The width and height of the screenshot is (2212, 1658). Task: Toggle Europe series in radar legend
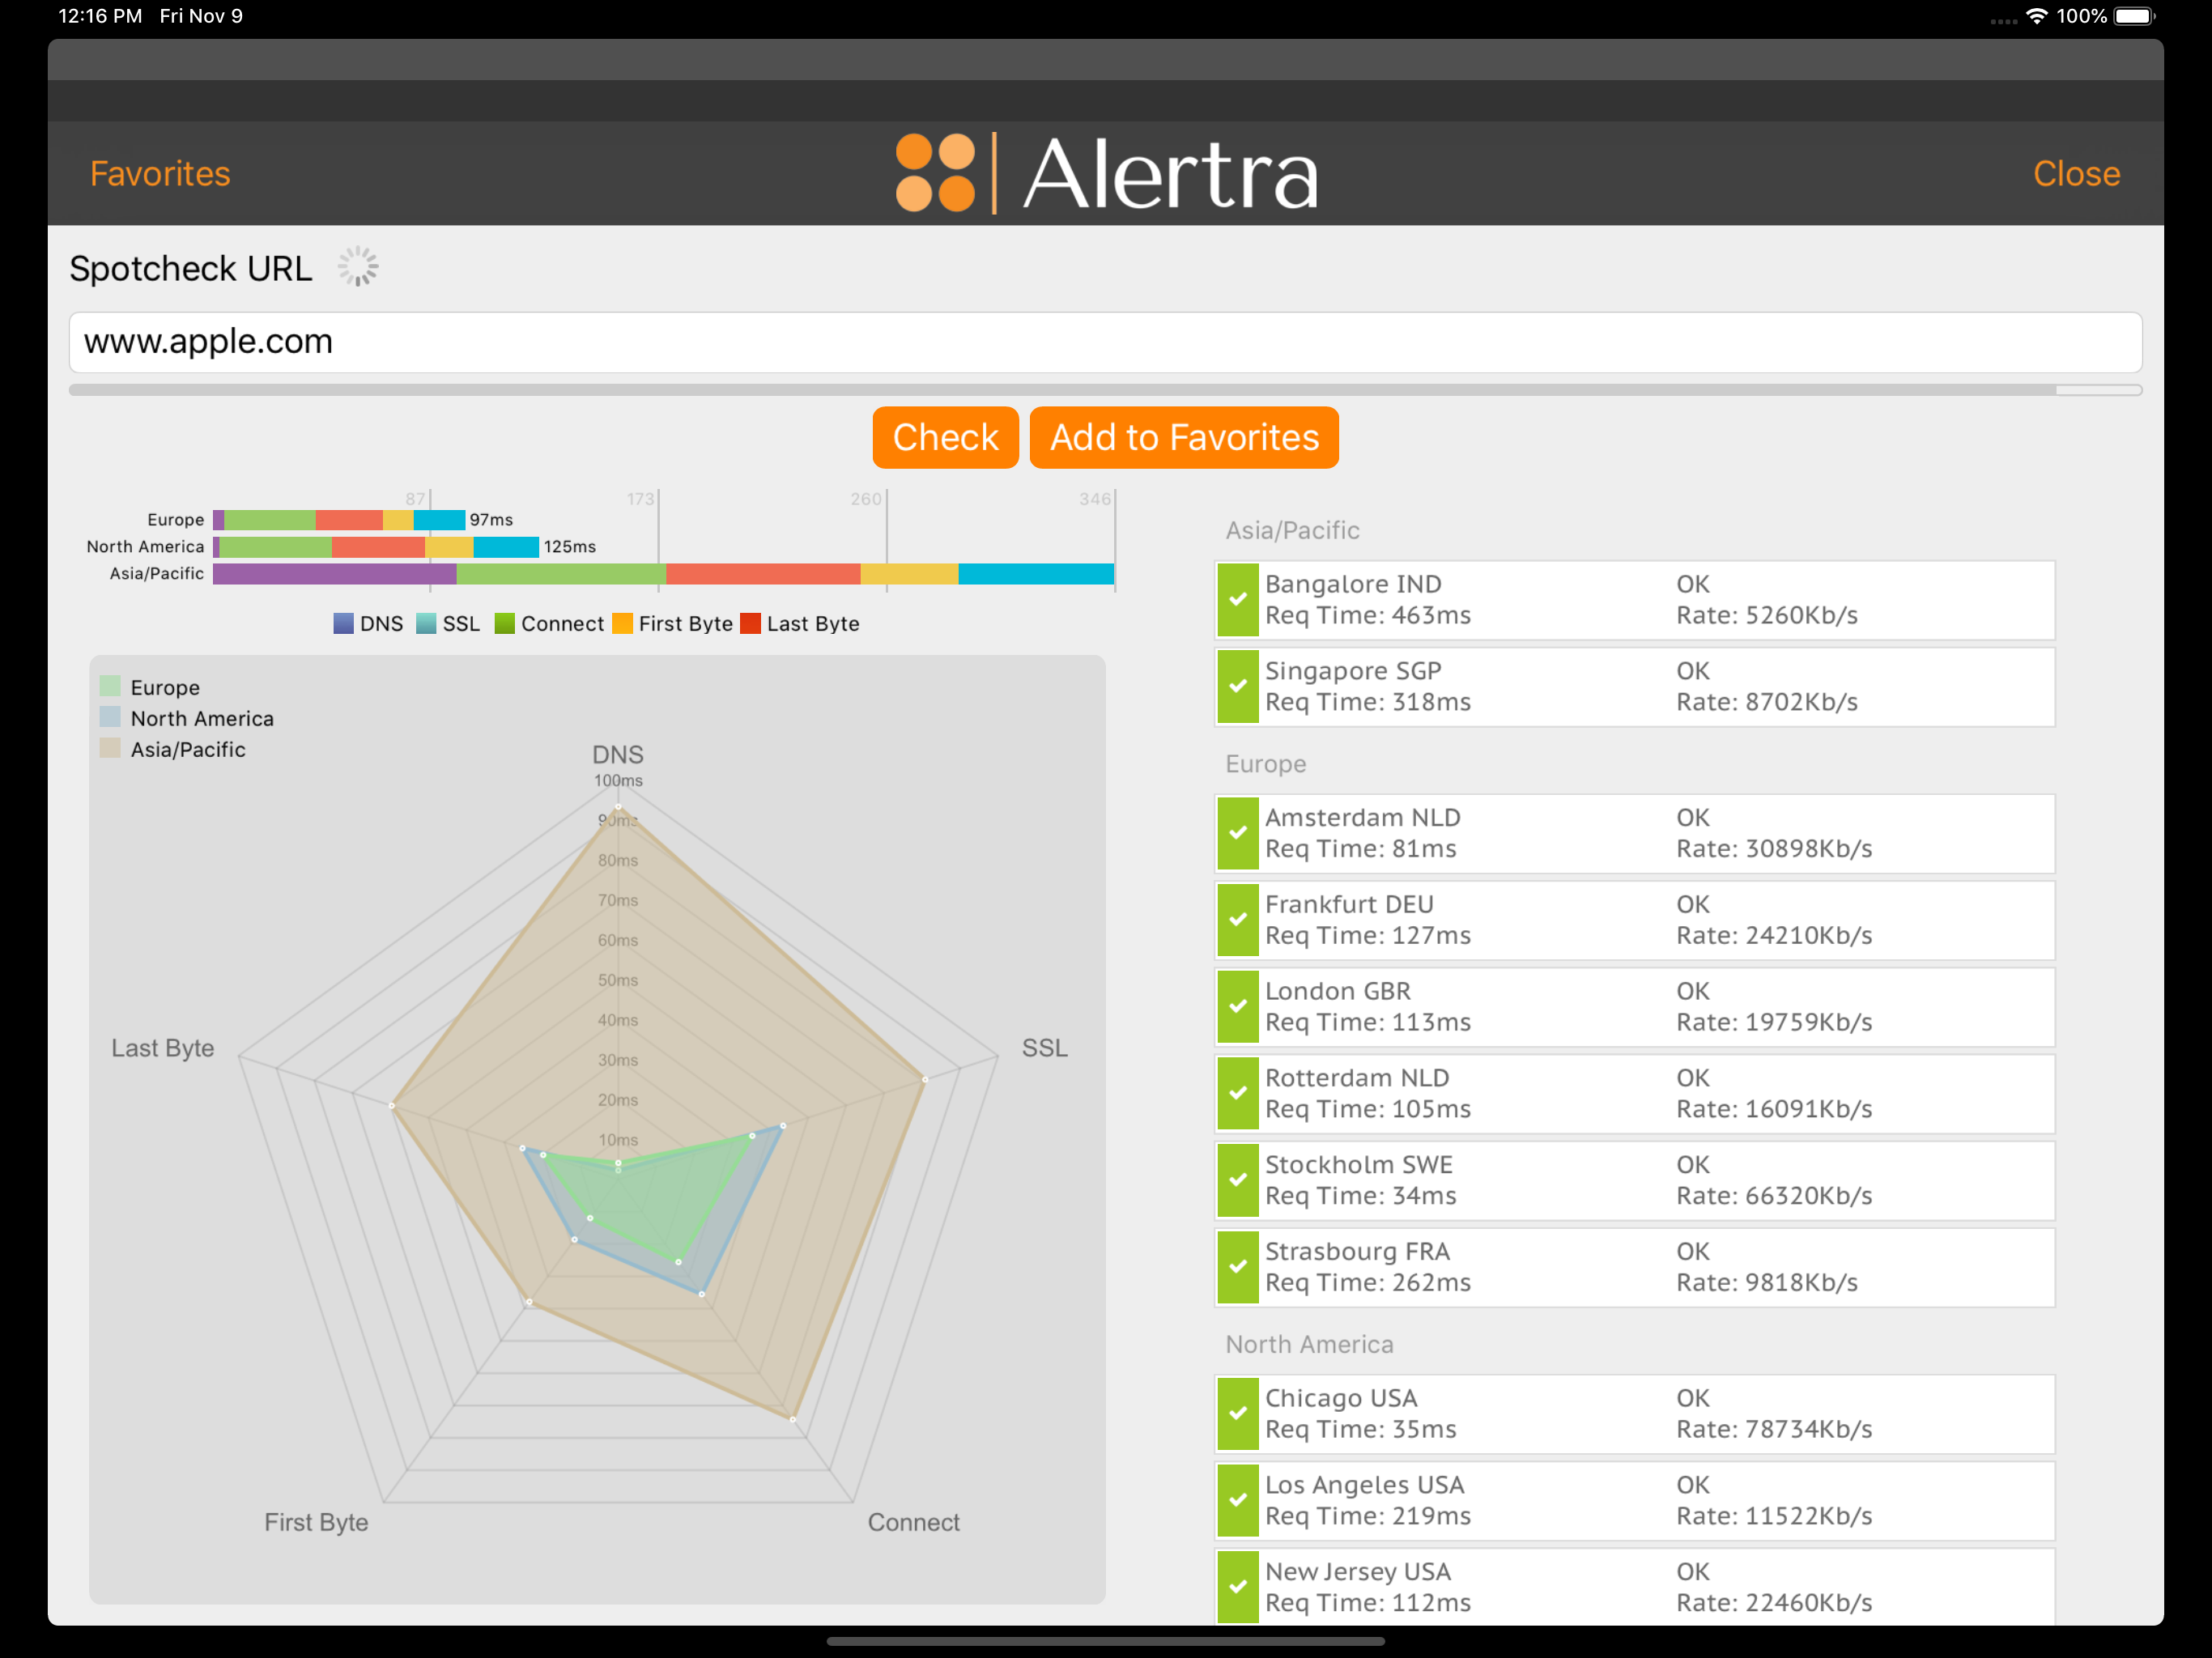tap(110, 686)
